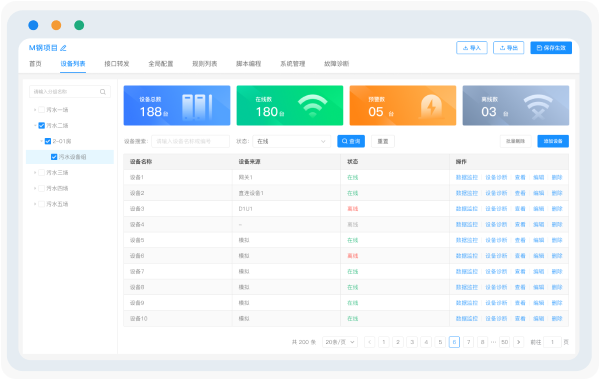Expand the 污水三场 tree node arrow
600x380 pixels.
[35, 173]
